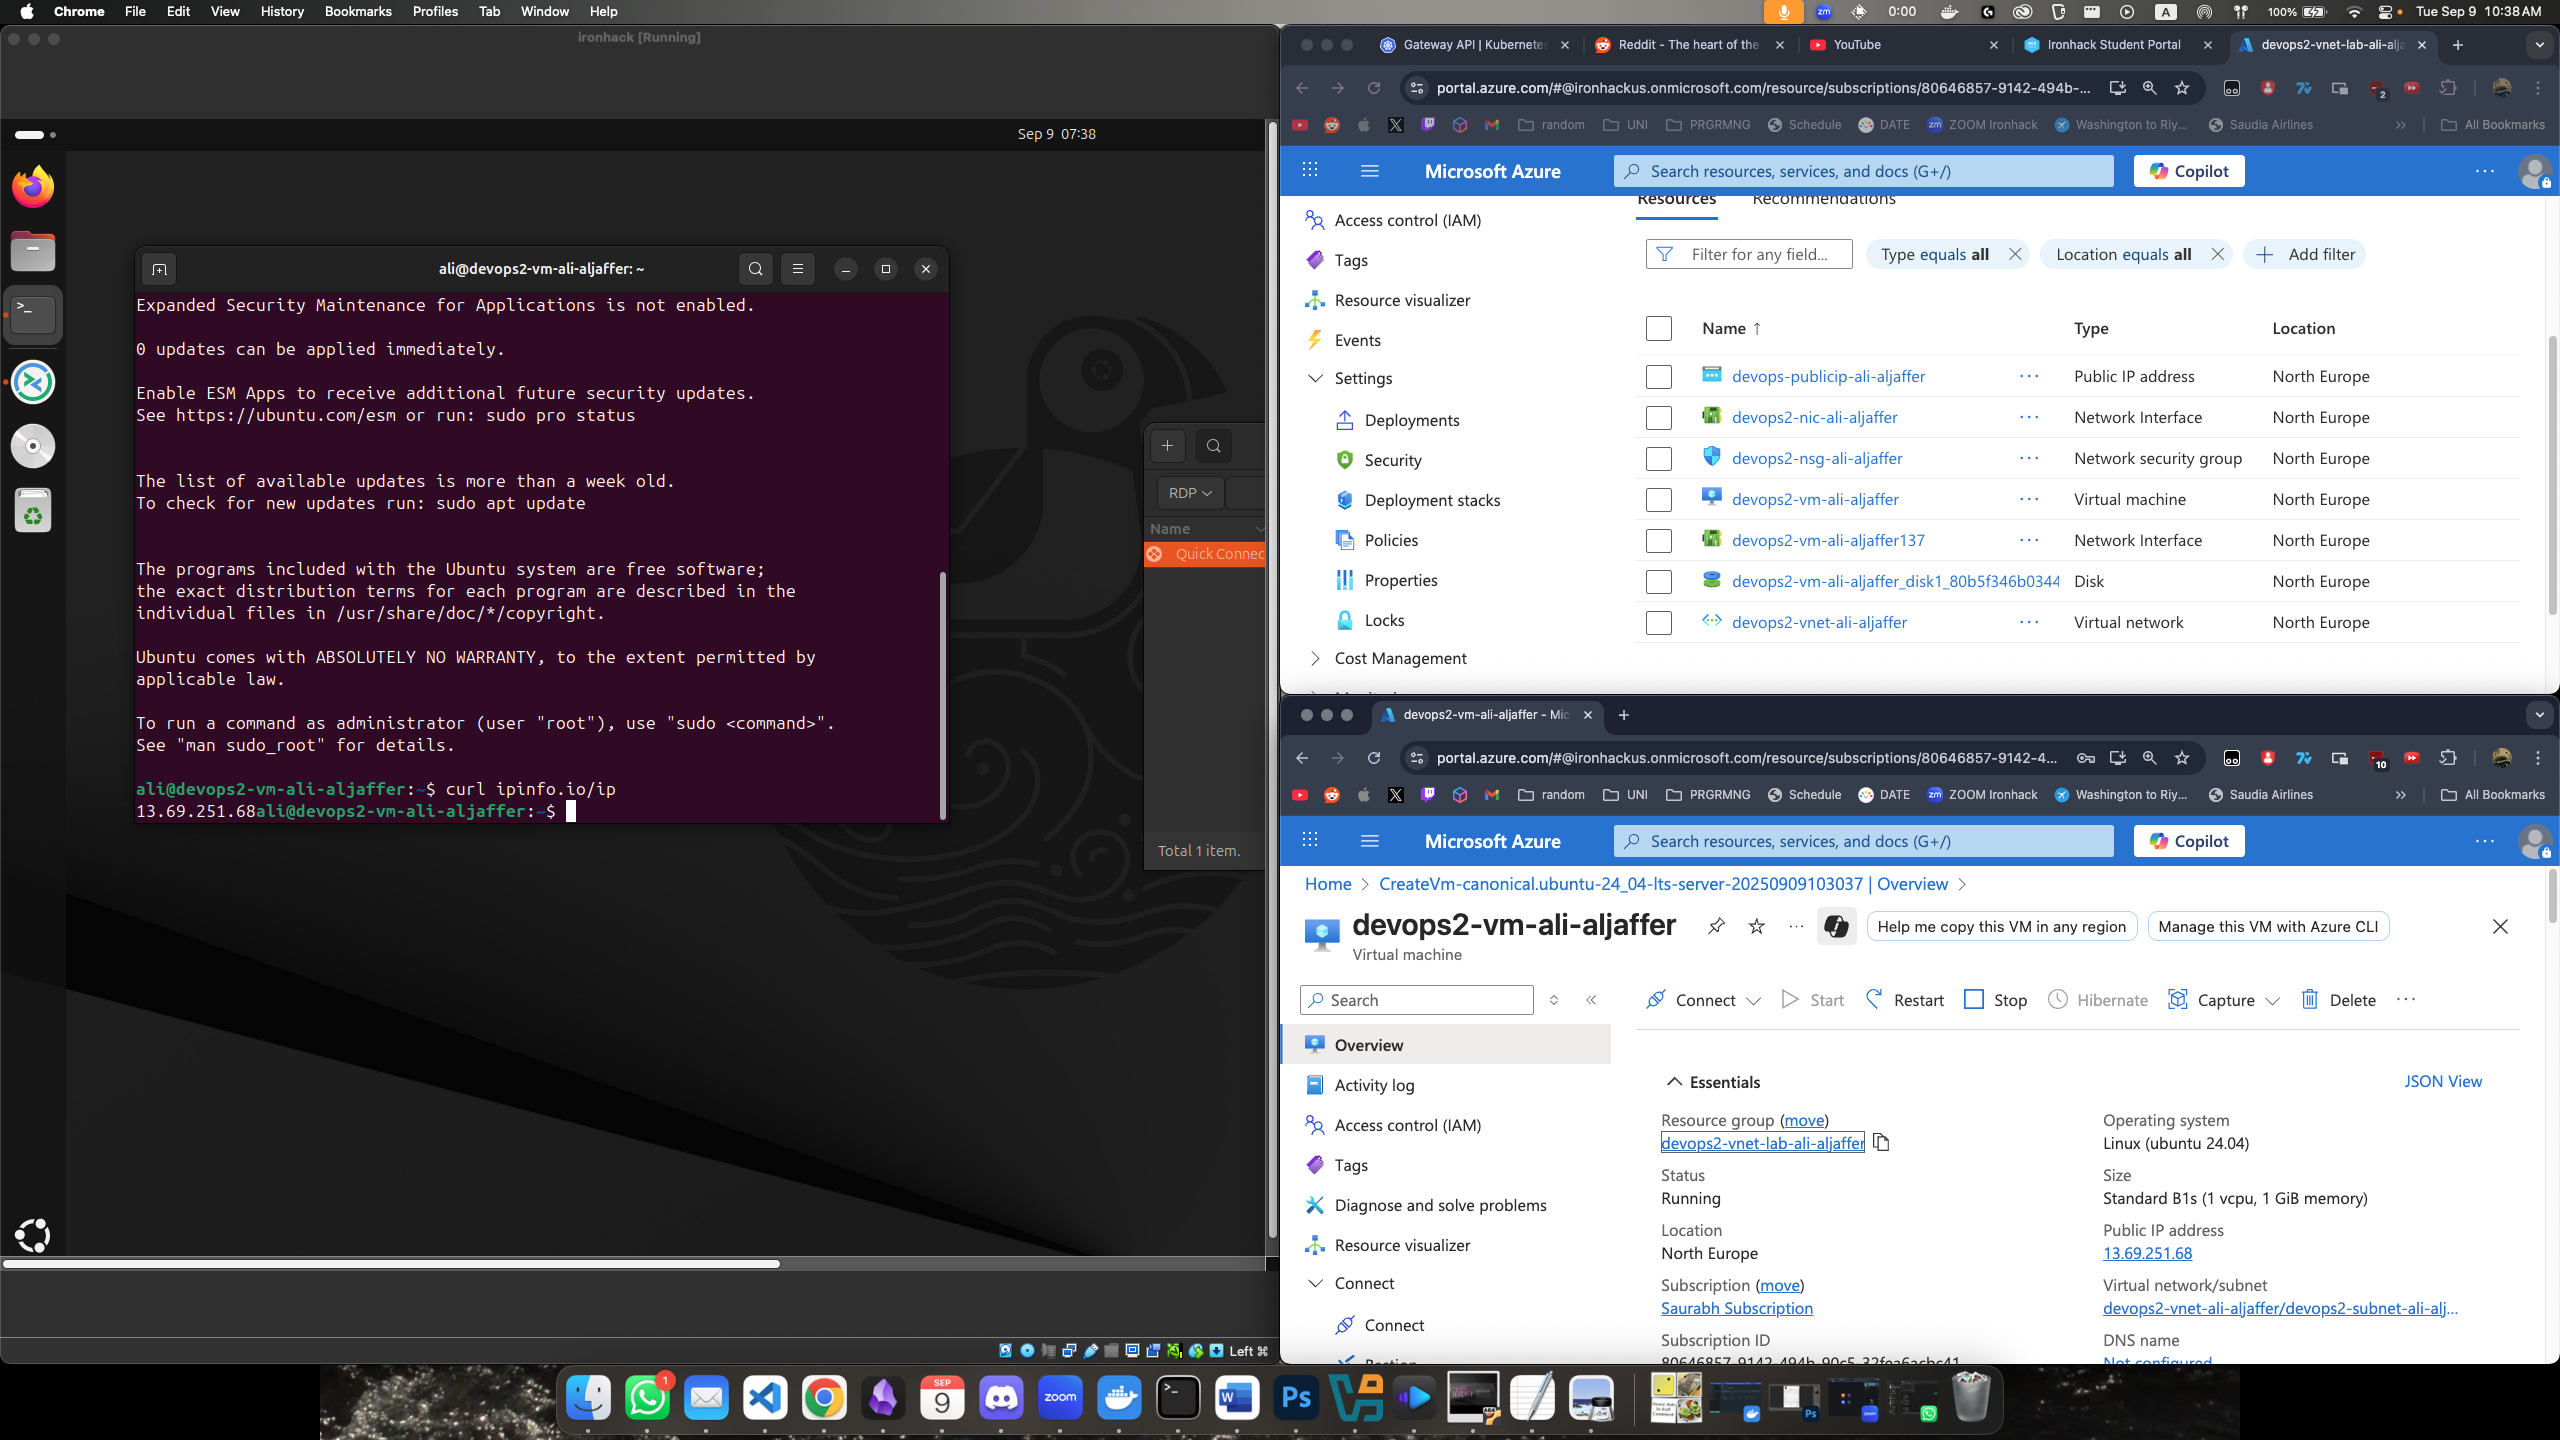Screen dimensions: 2560x1440
Task: Select all resources using the header checkbox
Action: tap(1658, 328)
